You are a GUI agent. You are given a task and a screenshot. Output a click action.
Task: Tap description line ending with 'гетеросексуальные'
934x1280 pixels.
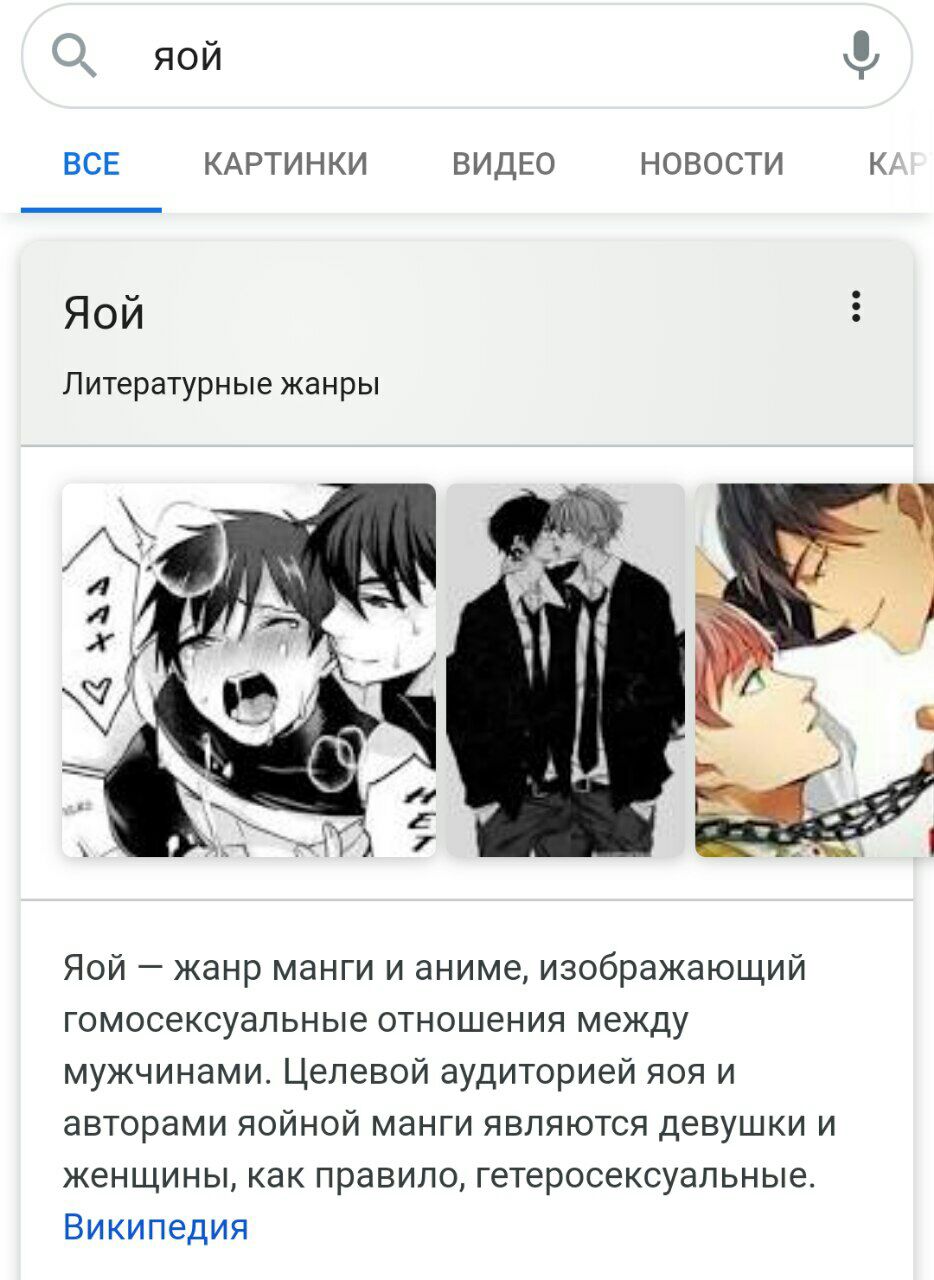coord(439,1175)
